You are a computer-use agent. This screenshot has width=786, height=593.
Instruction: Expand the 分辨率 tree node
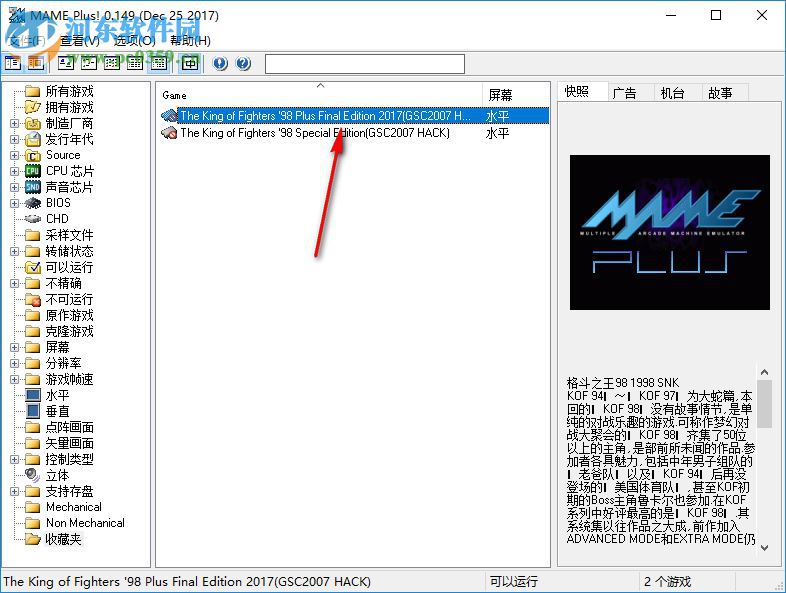[14, 363]
